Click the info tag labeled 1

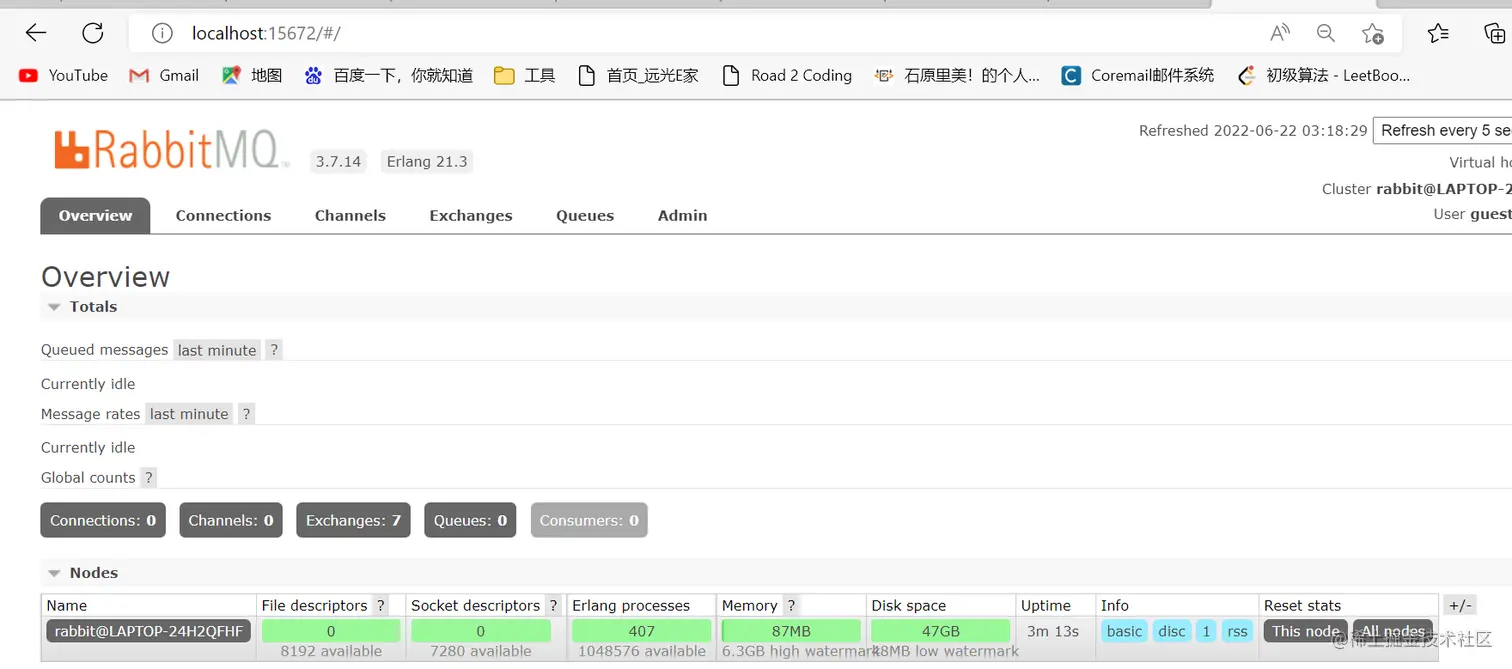coord(1206,631)
